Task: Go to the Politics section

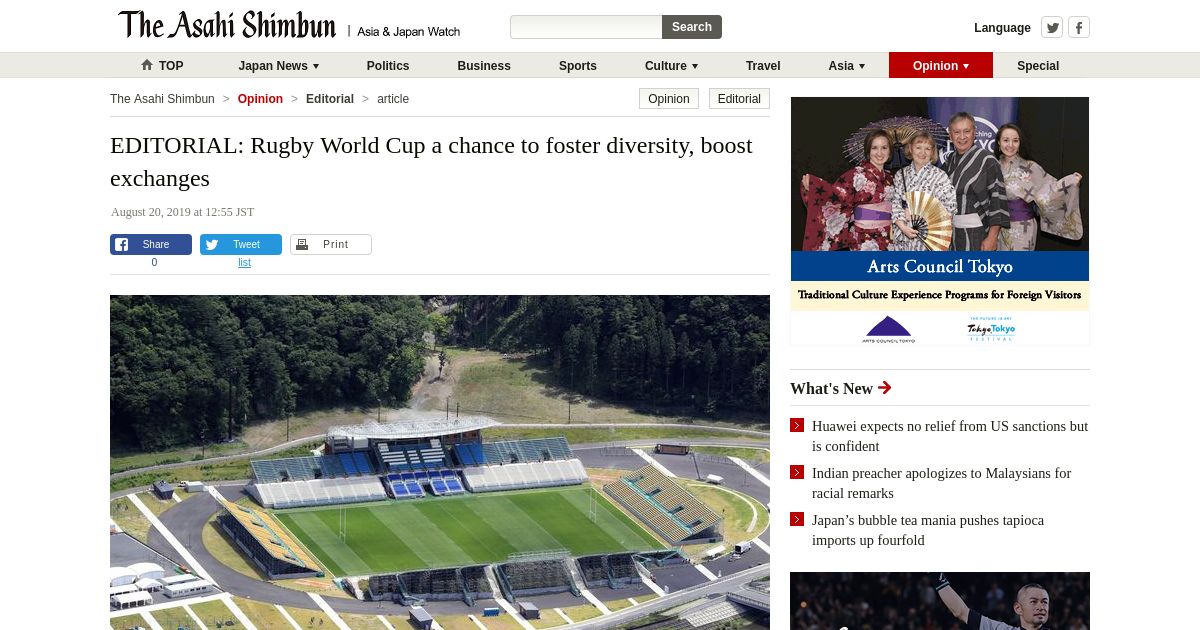Action: click(388, 66)
